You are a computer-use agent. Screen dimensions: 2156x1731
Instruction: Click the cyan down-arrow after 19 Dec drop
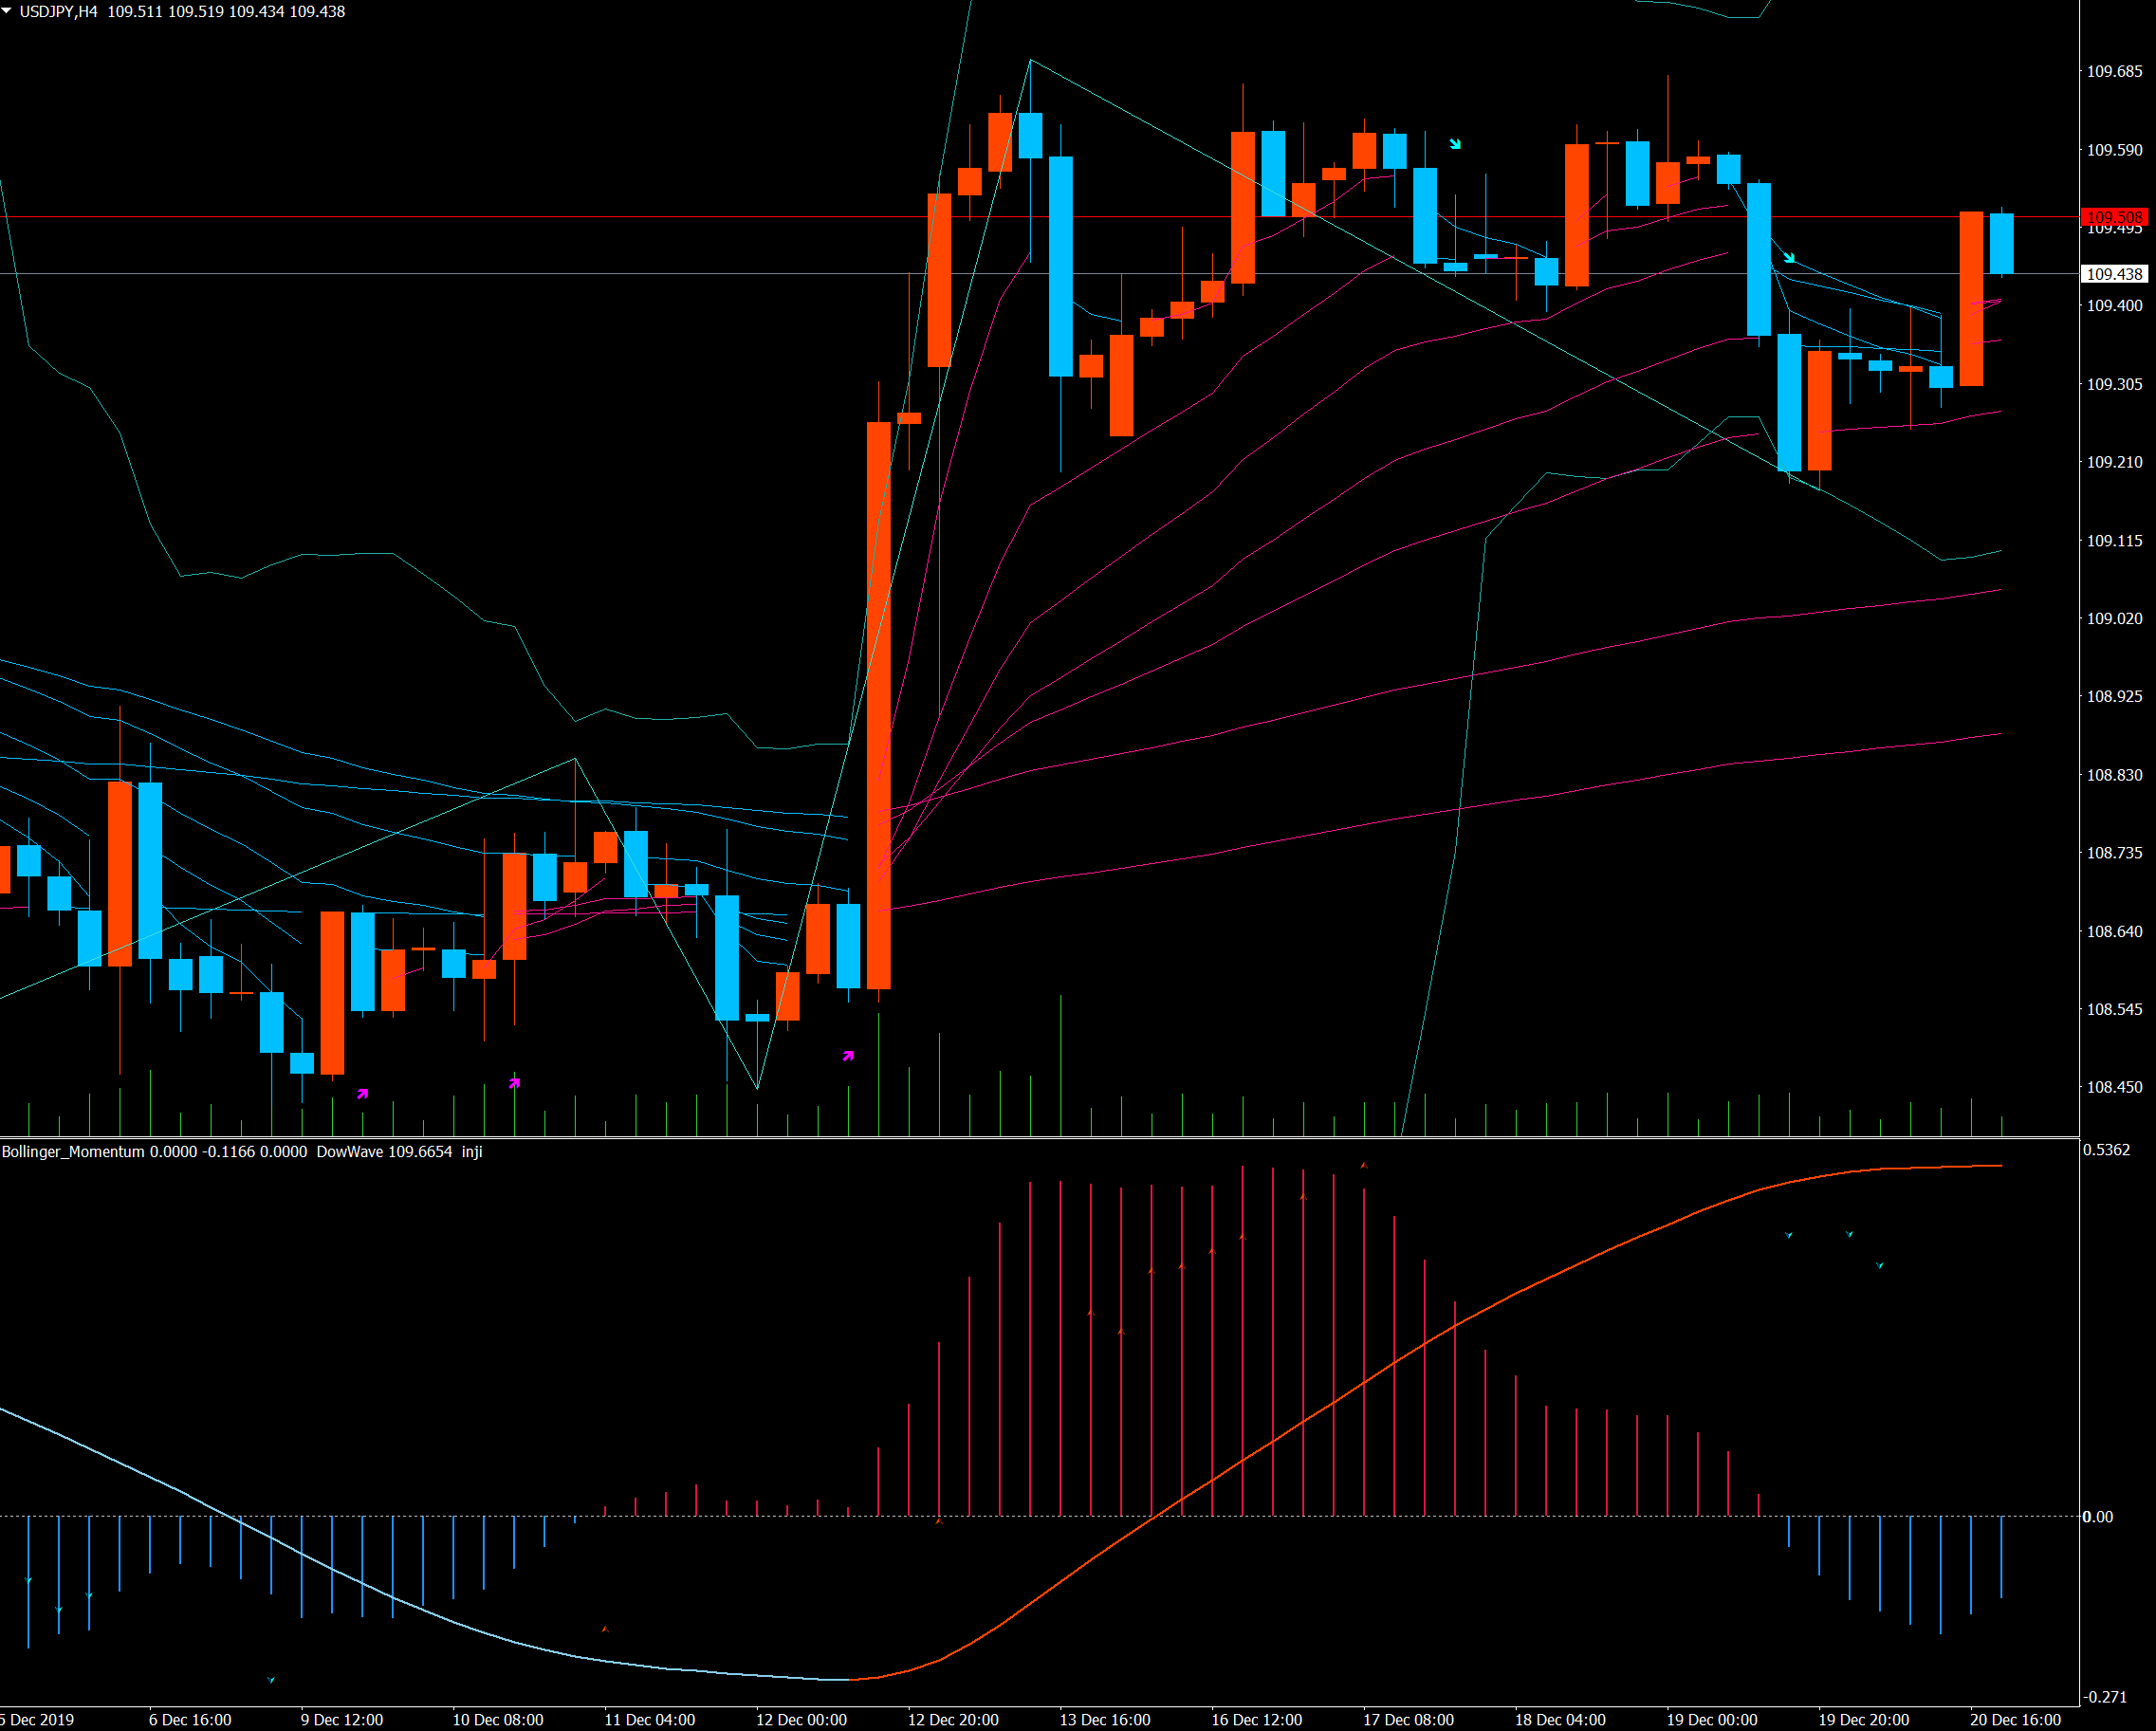click(x=1789, y=258)
